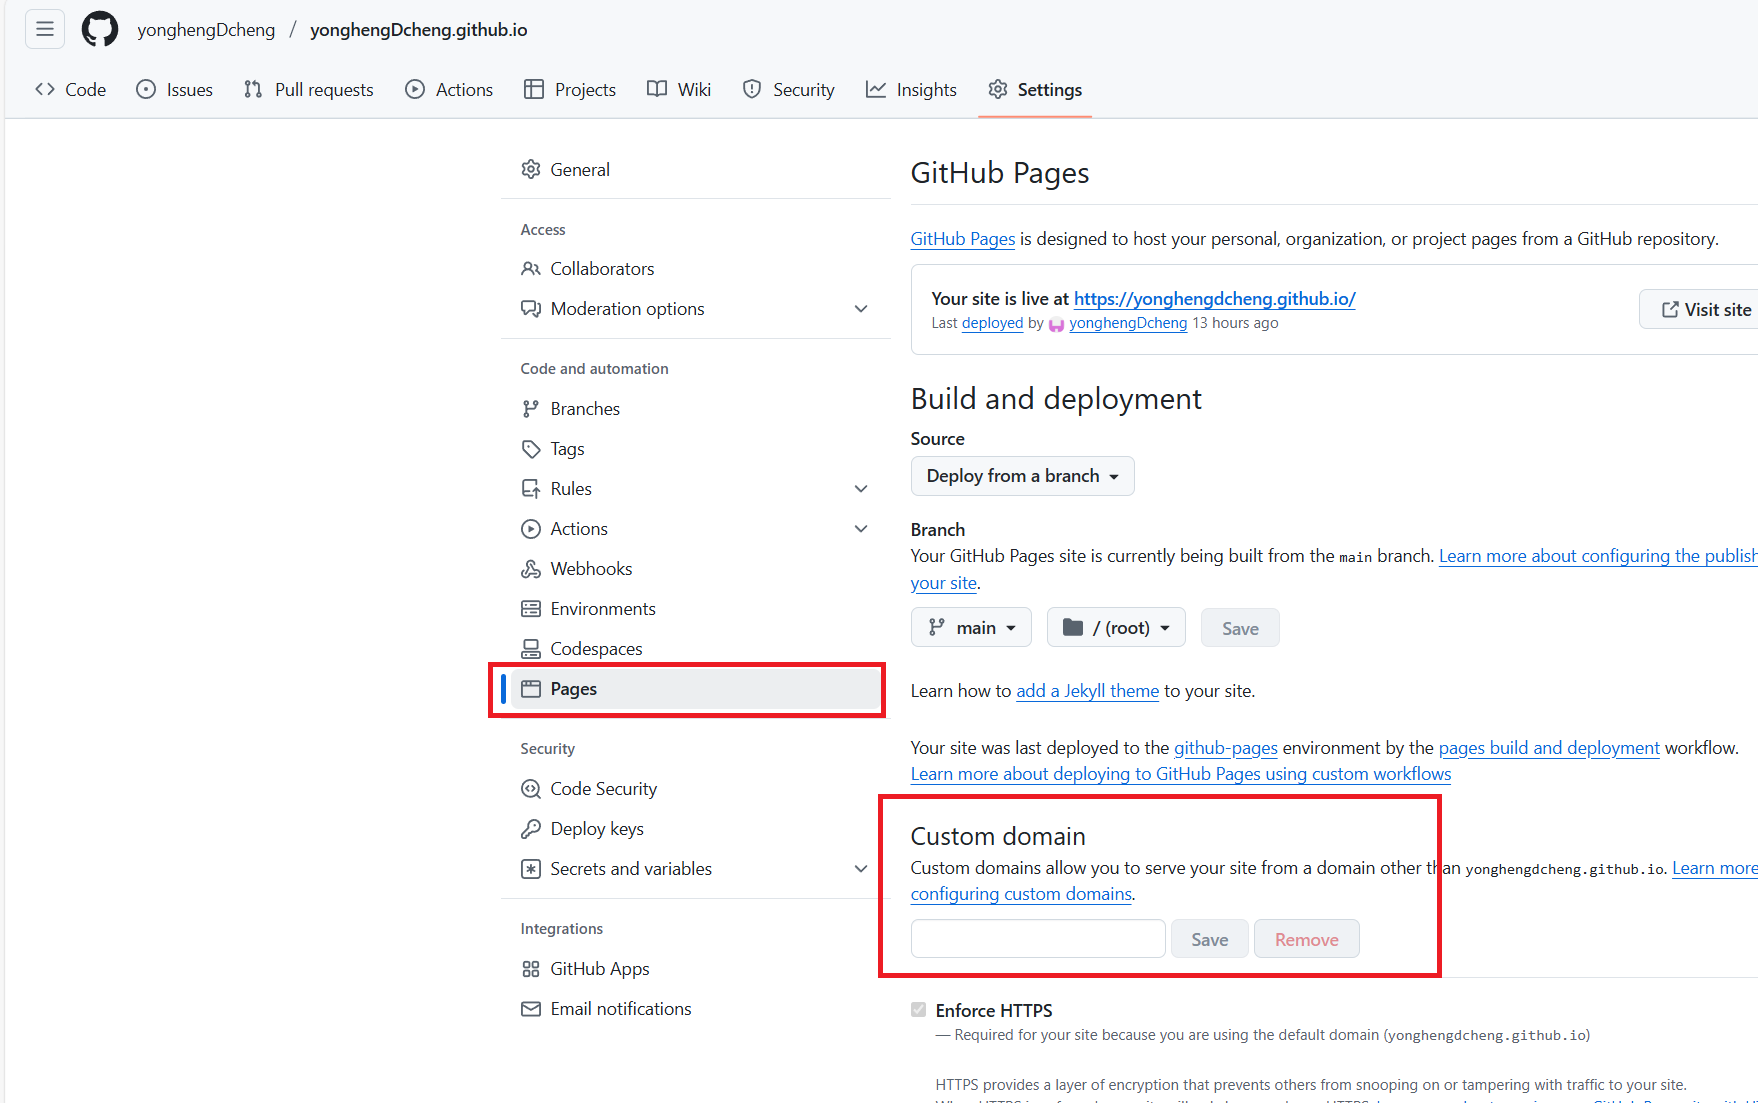This screenshot has height=1103, width=1758.
Task: Click the GitHub Octocat logo
Action: tap(100, 30)
